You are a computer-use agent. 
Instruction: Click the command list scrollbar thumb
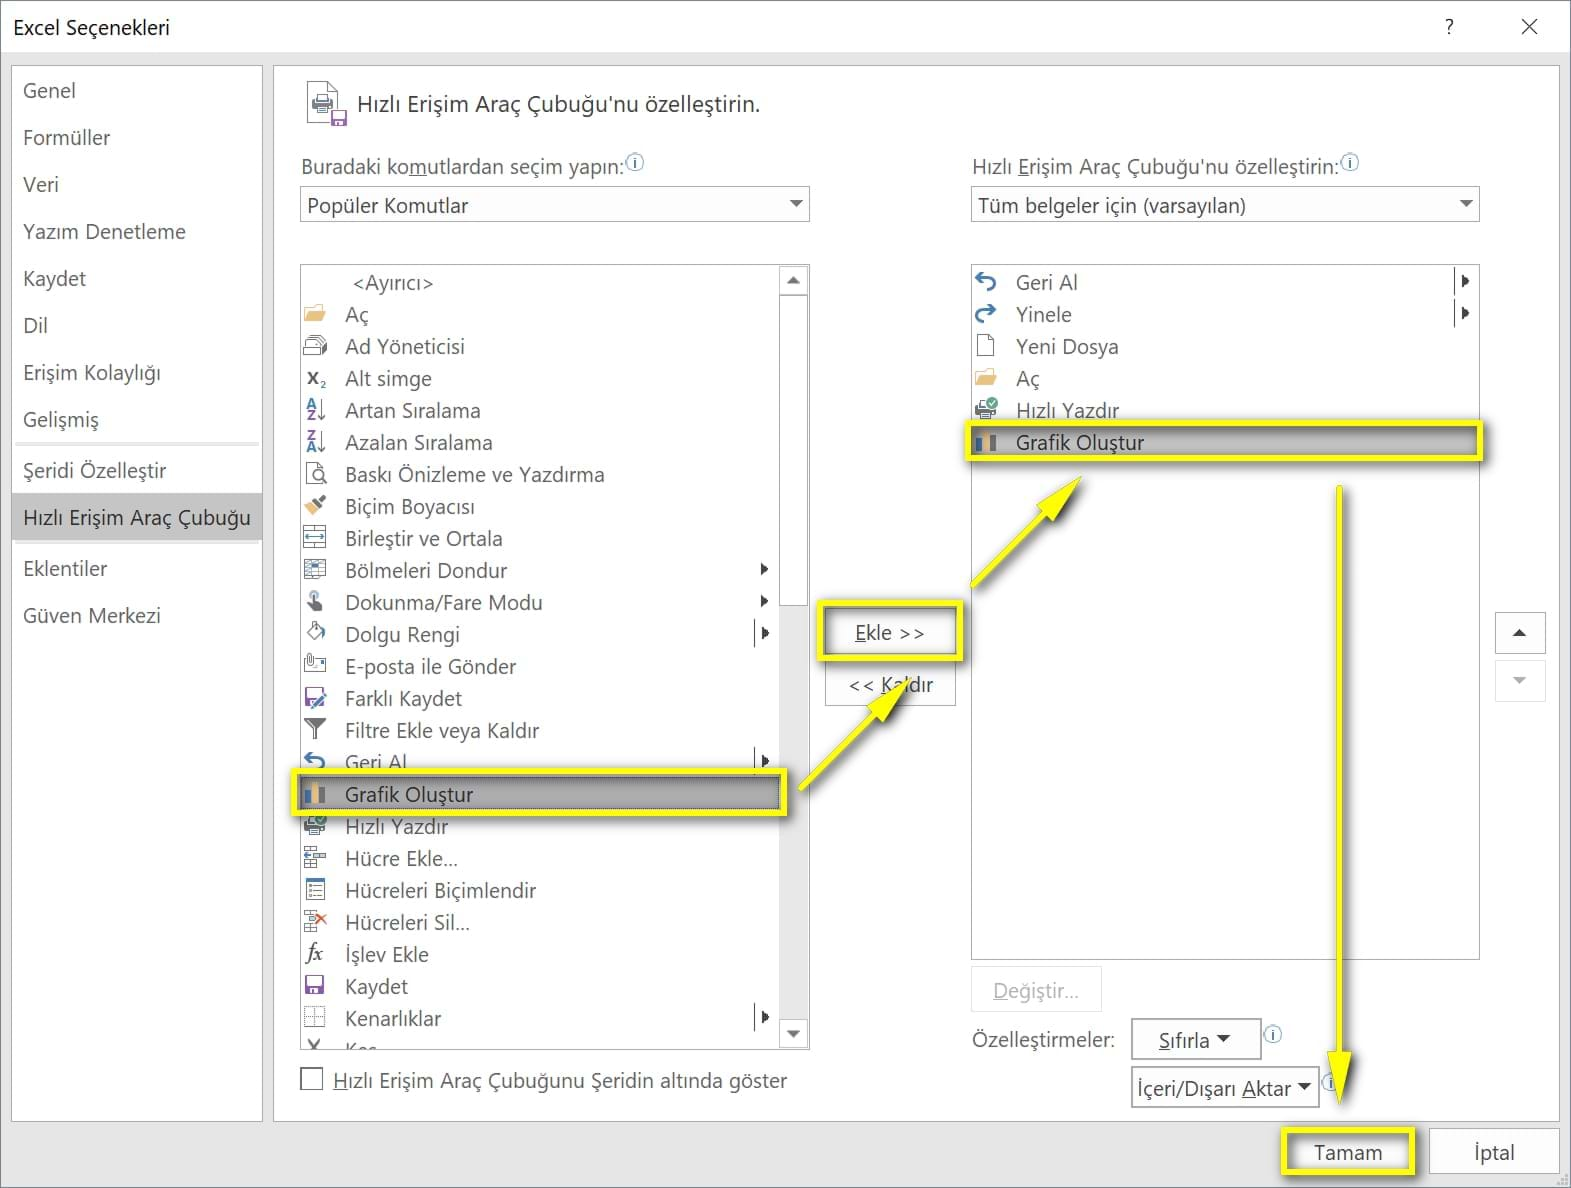click(x=793, y=450)
